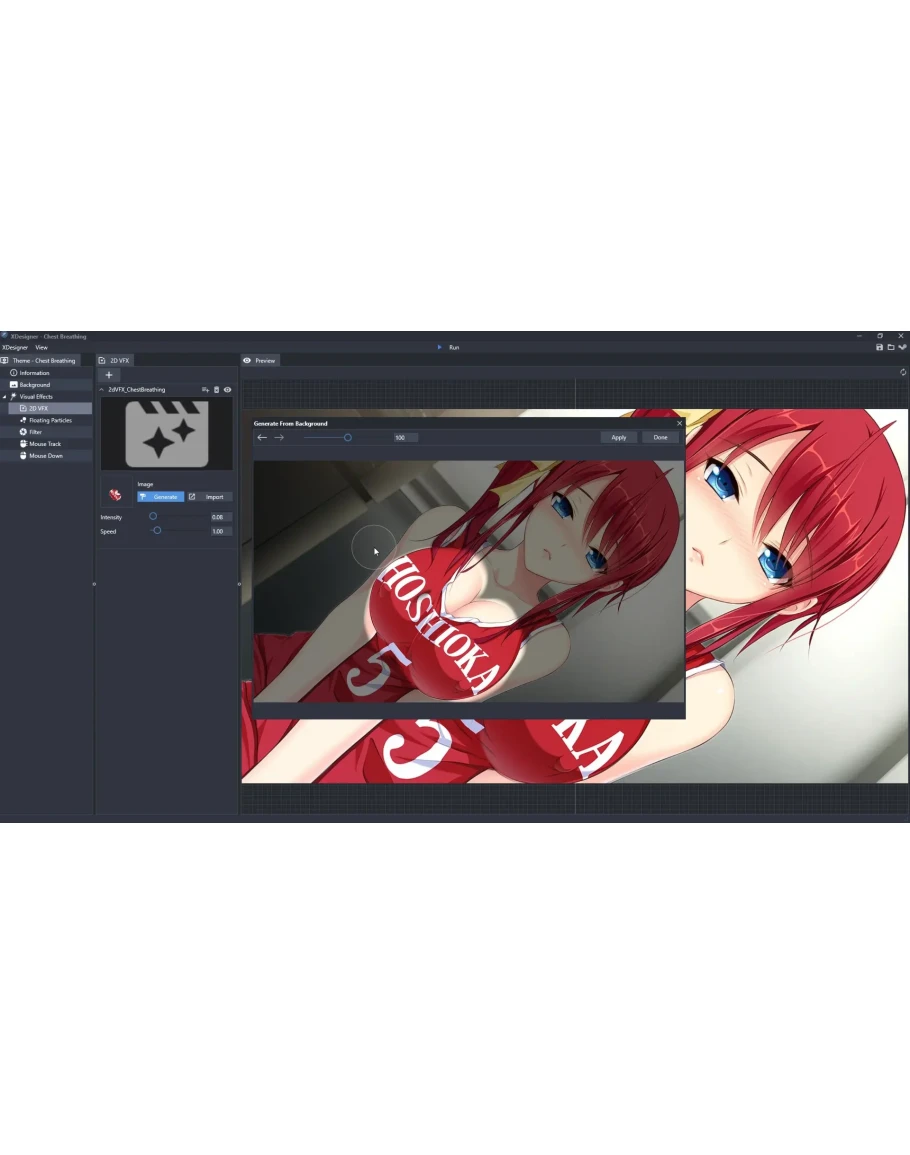Switch to the Preview tab
Screen dimensions: 910x1155
pyautogui.click(x=260, y=360)
